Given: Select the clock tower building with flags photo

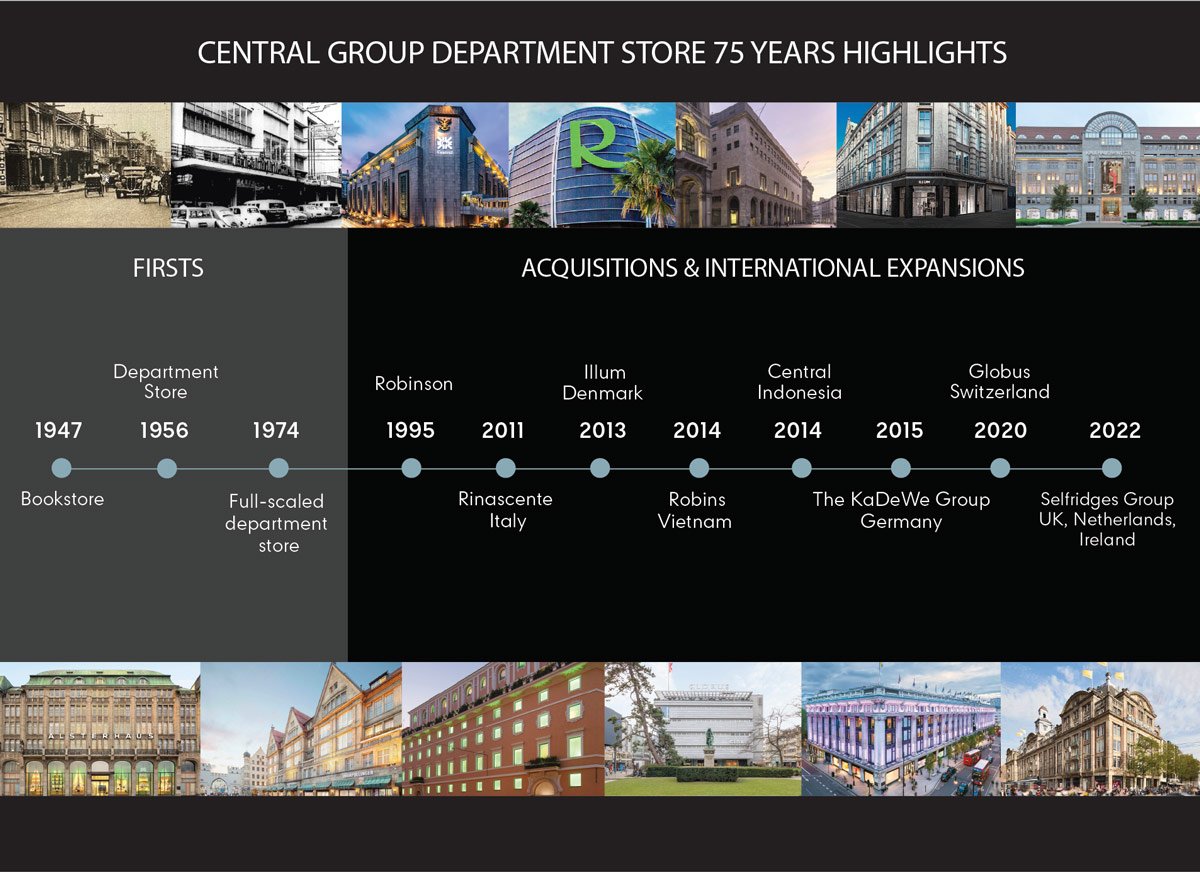Looking at the screenshot, I should coord(1100,729).
